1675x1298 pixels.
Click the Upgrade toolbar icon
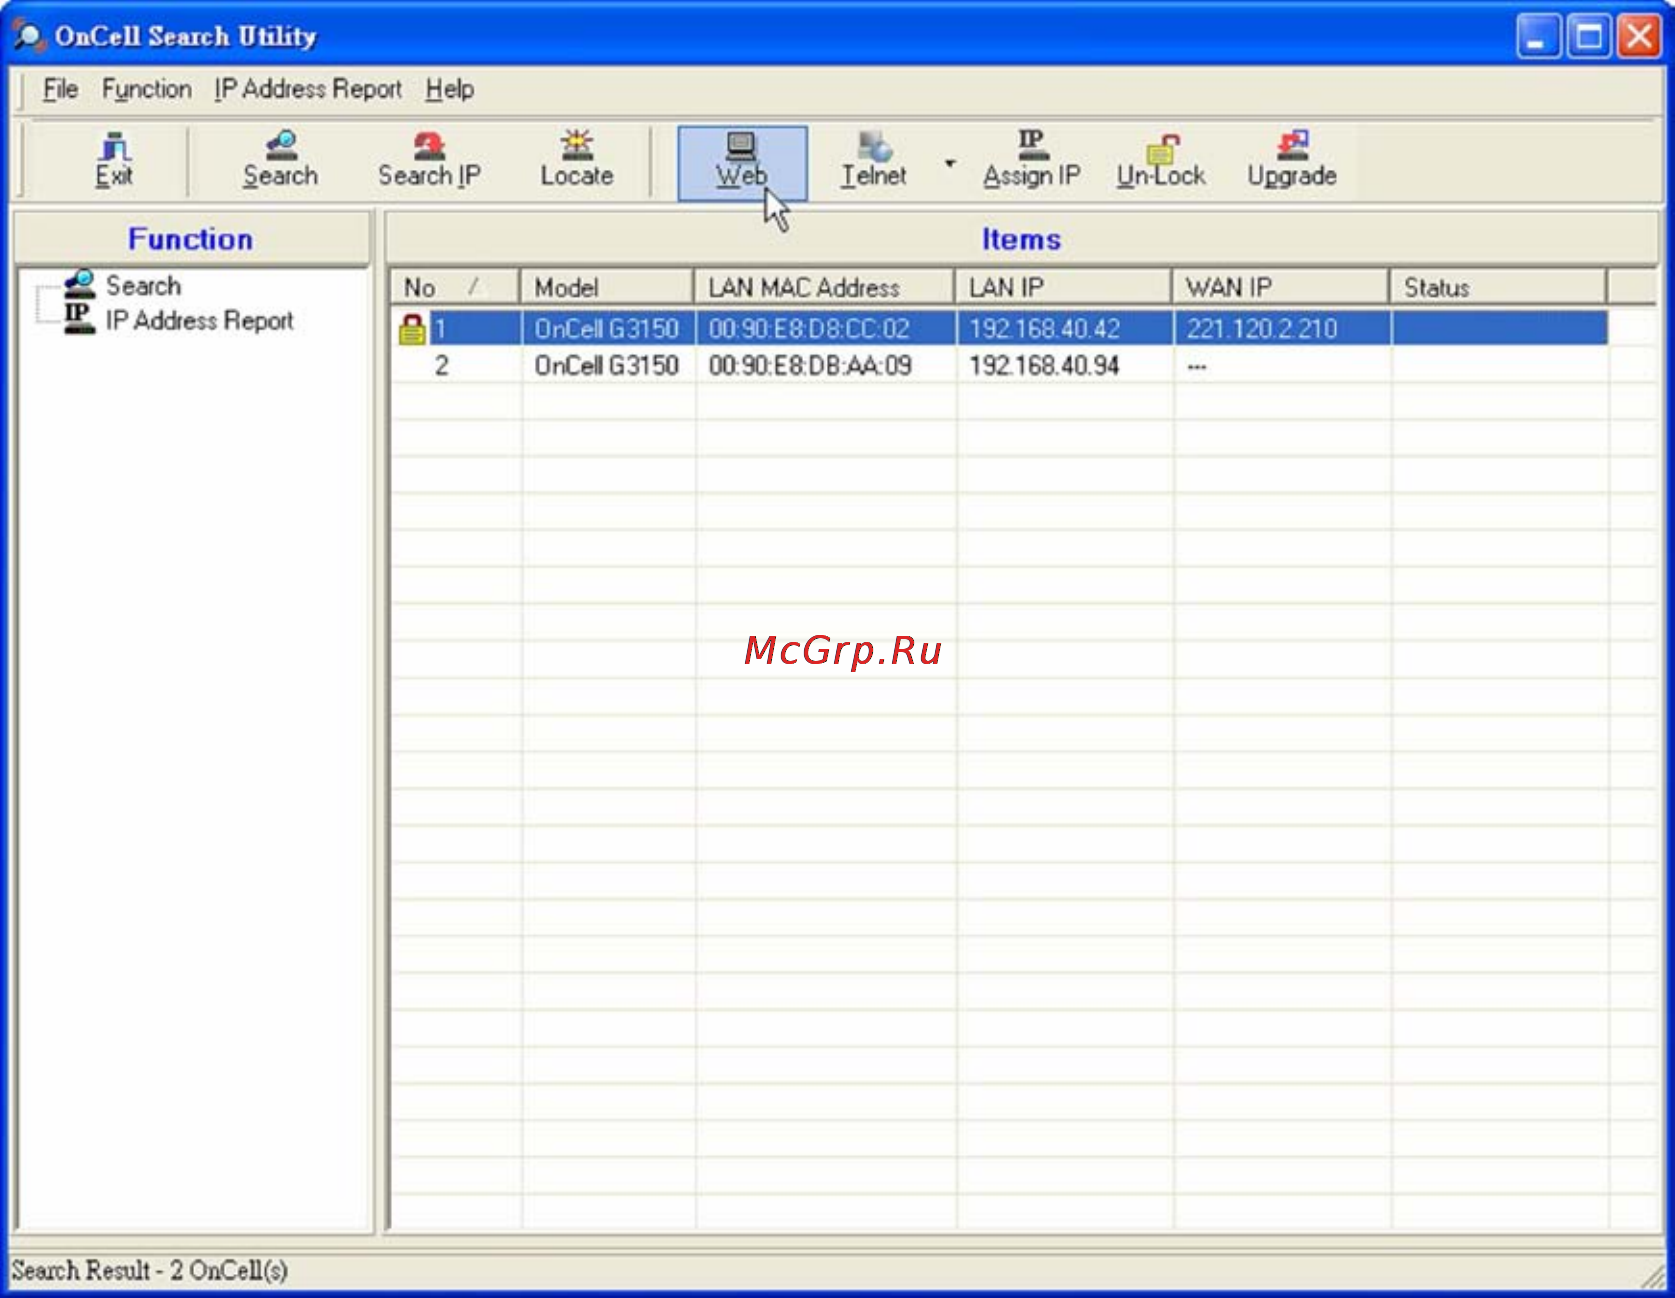(1292, 161)
